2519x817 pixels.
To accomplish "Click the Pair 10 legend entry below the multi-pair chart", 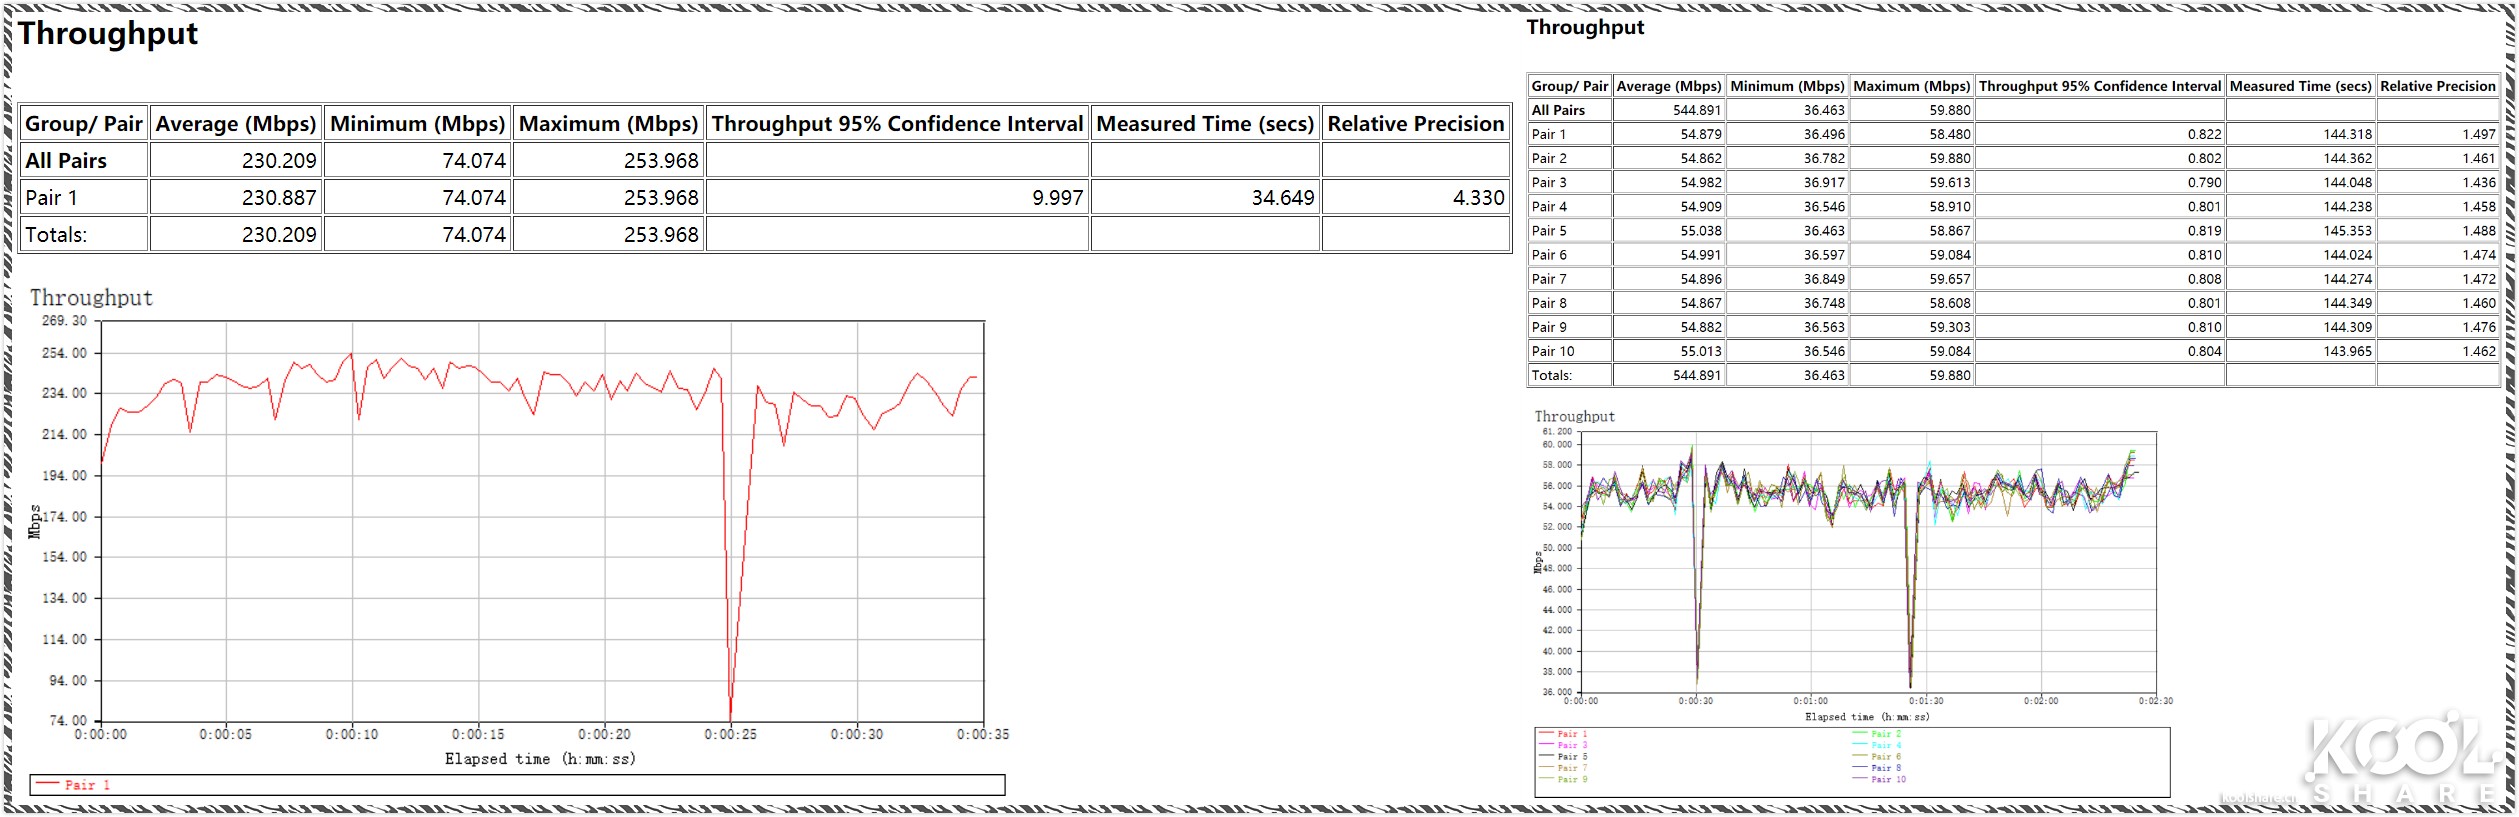I will [1879, 779].
